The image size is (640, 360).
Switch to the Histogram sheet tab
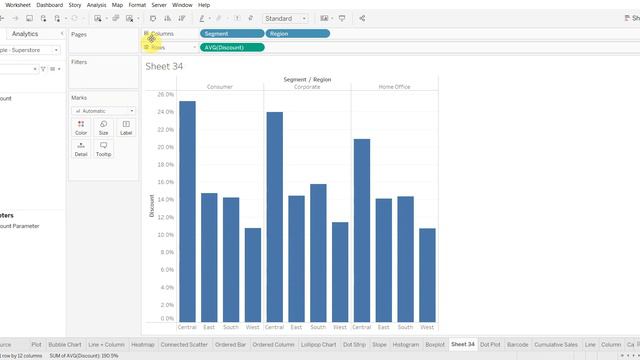pos(406,344)
